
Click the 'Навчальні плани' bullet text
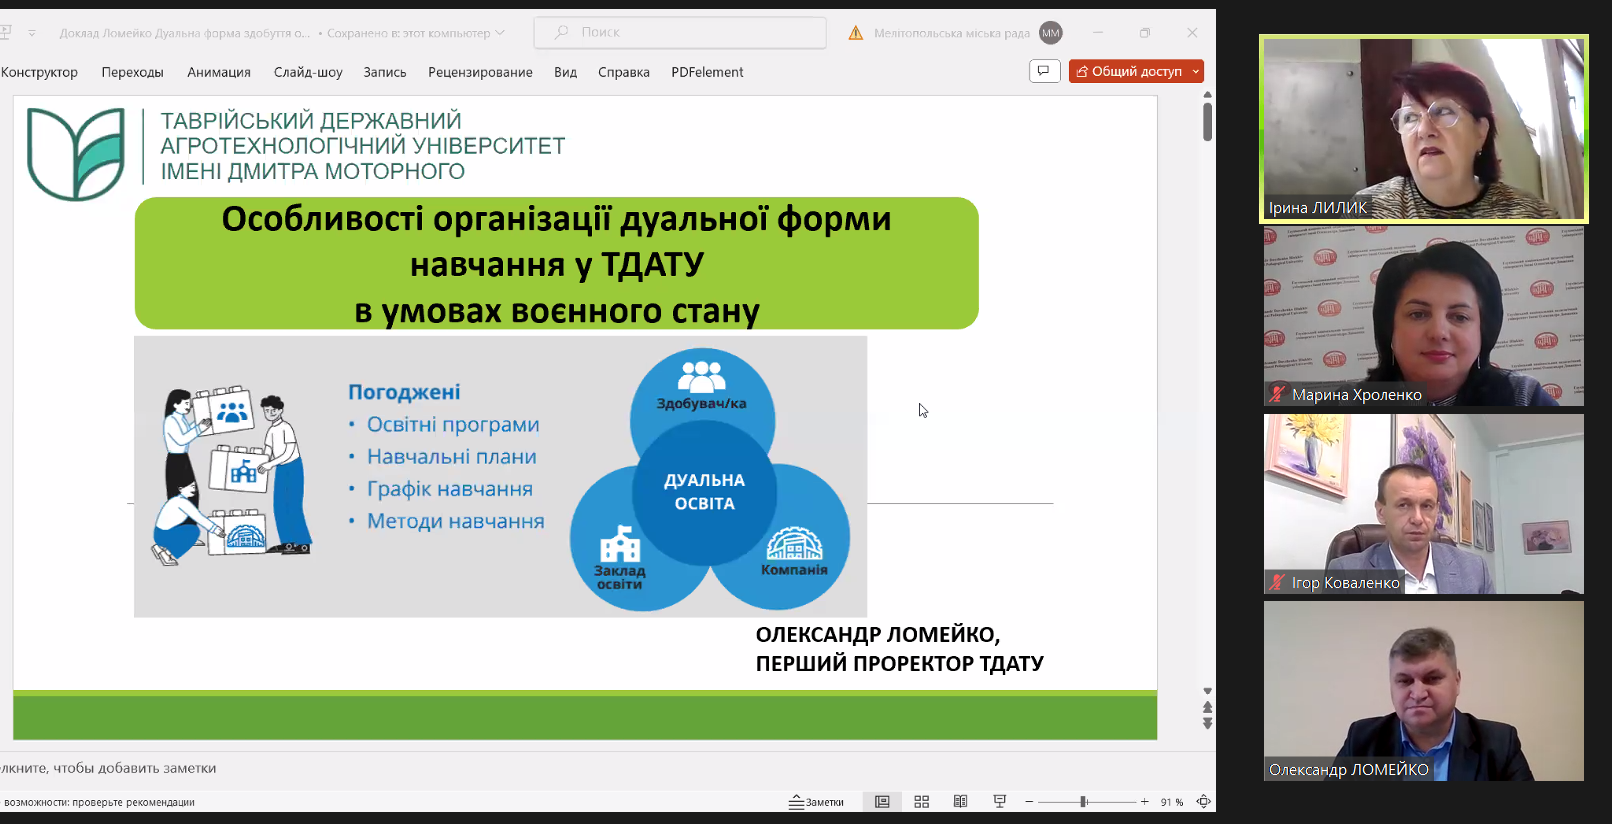click(x=452, y=456)
